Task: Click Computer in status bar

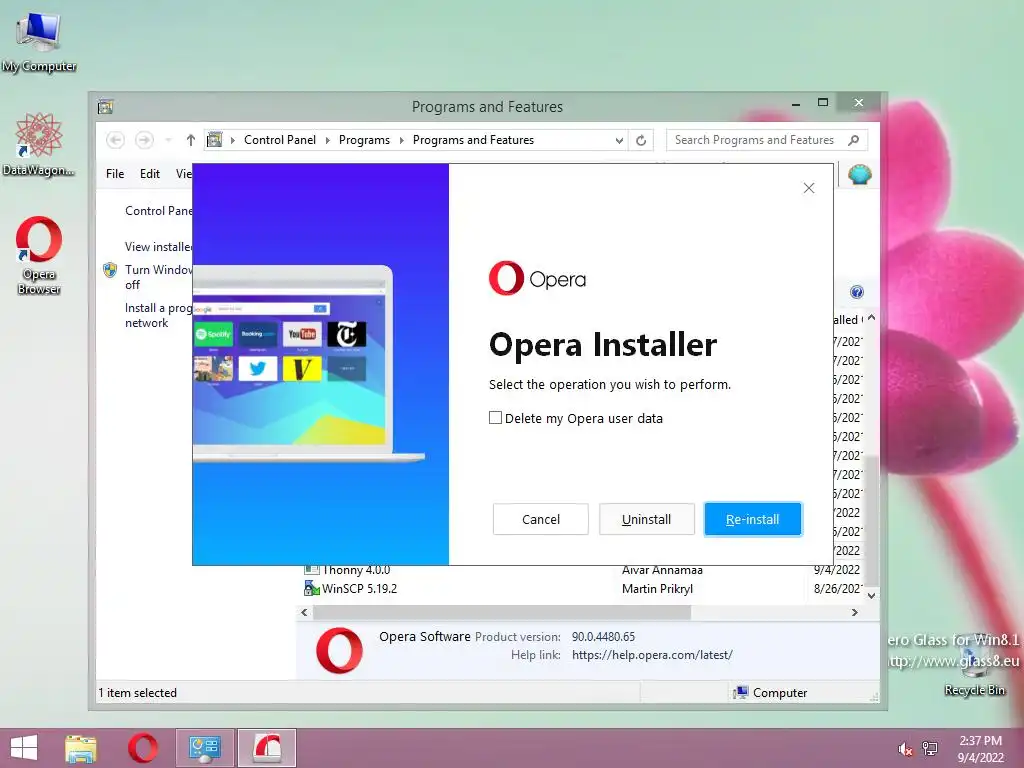Action: [771, 692]
